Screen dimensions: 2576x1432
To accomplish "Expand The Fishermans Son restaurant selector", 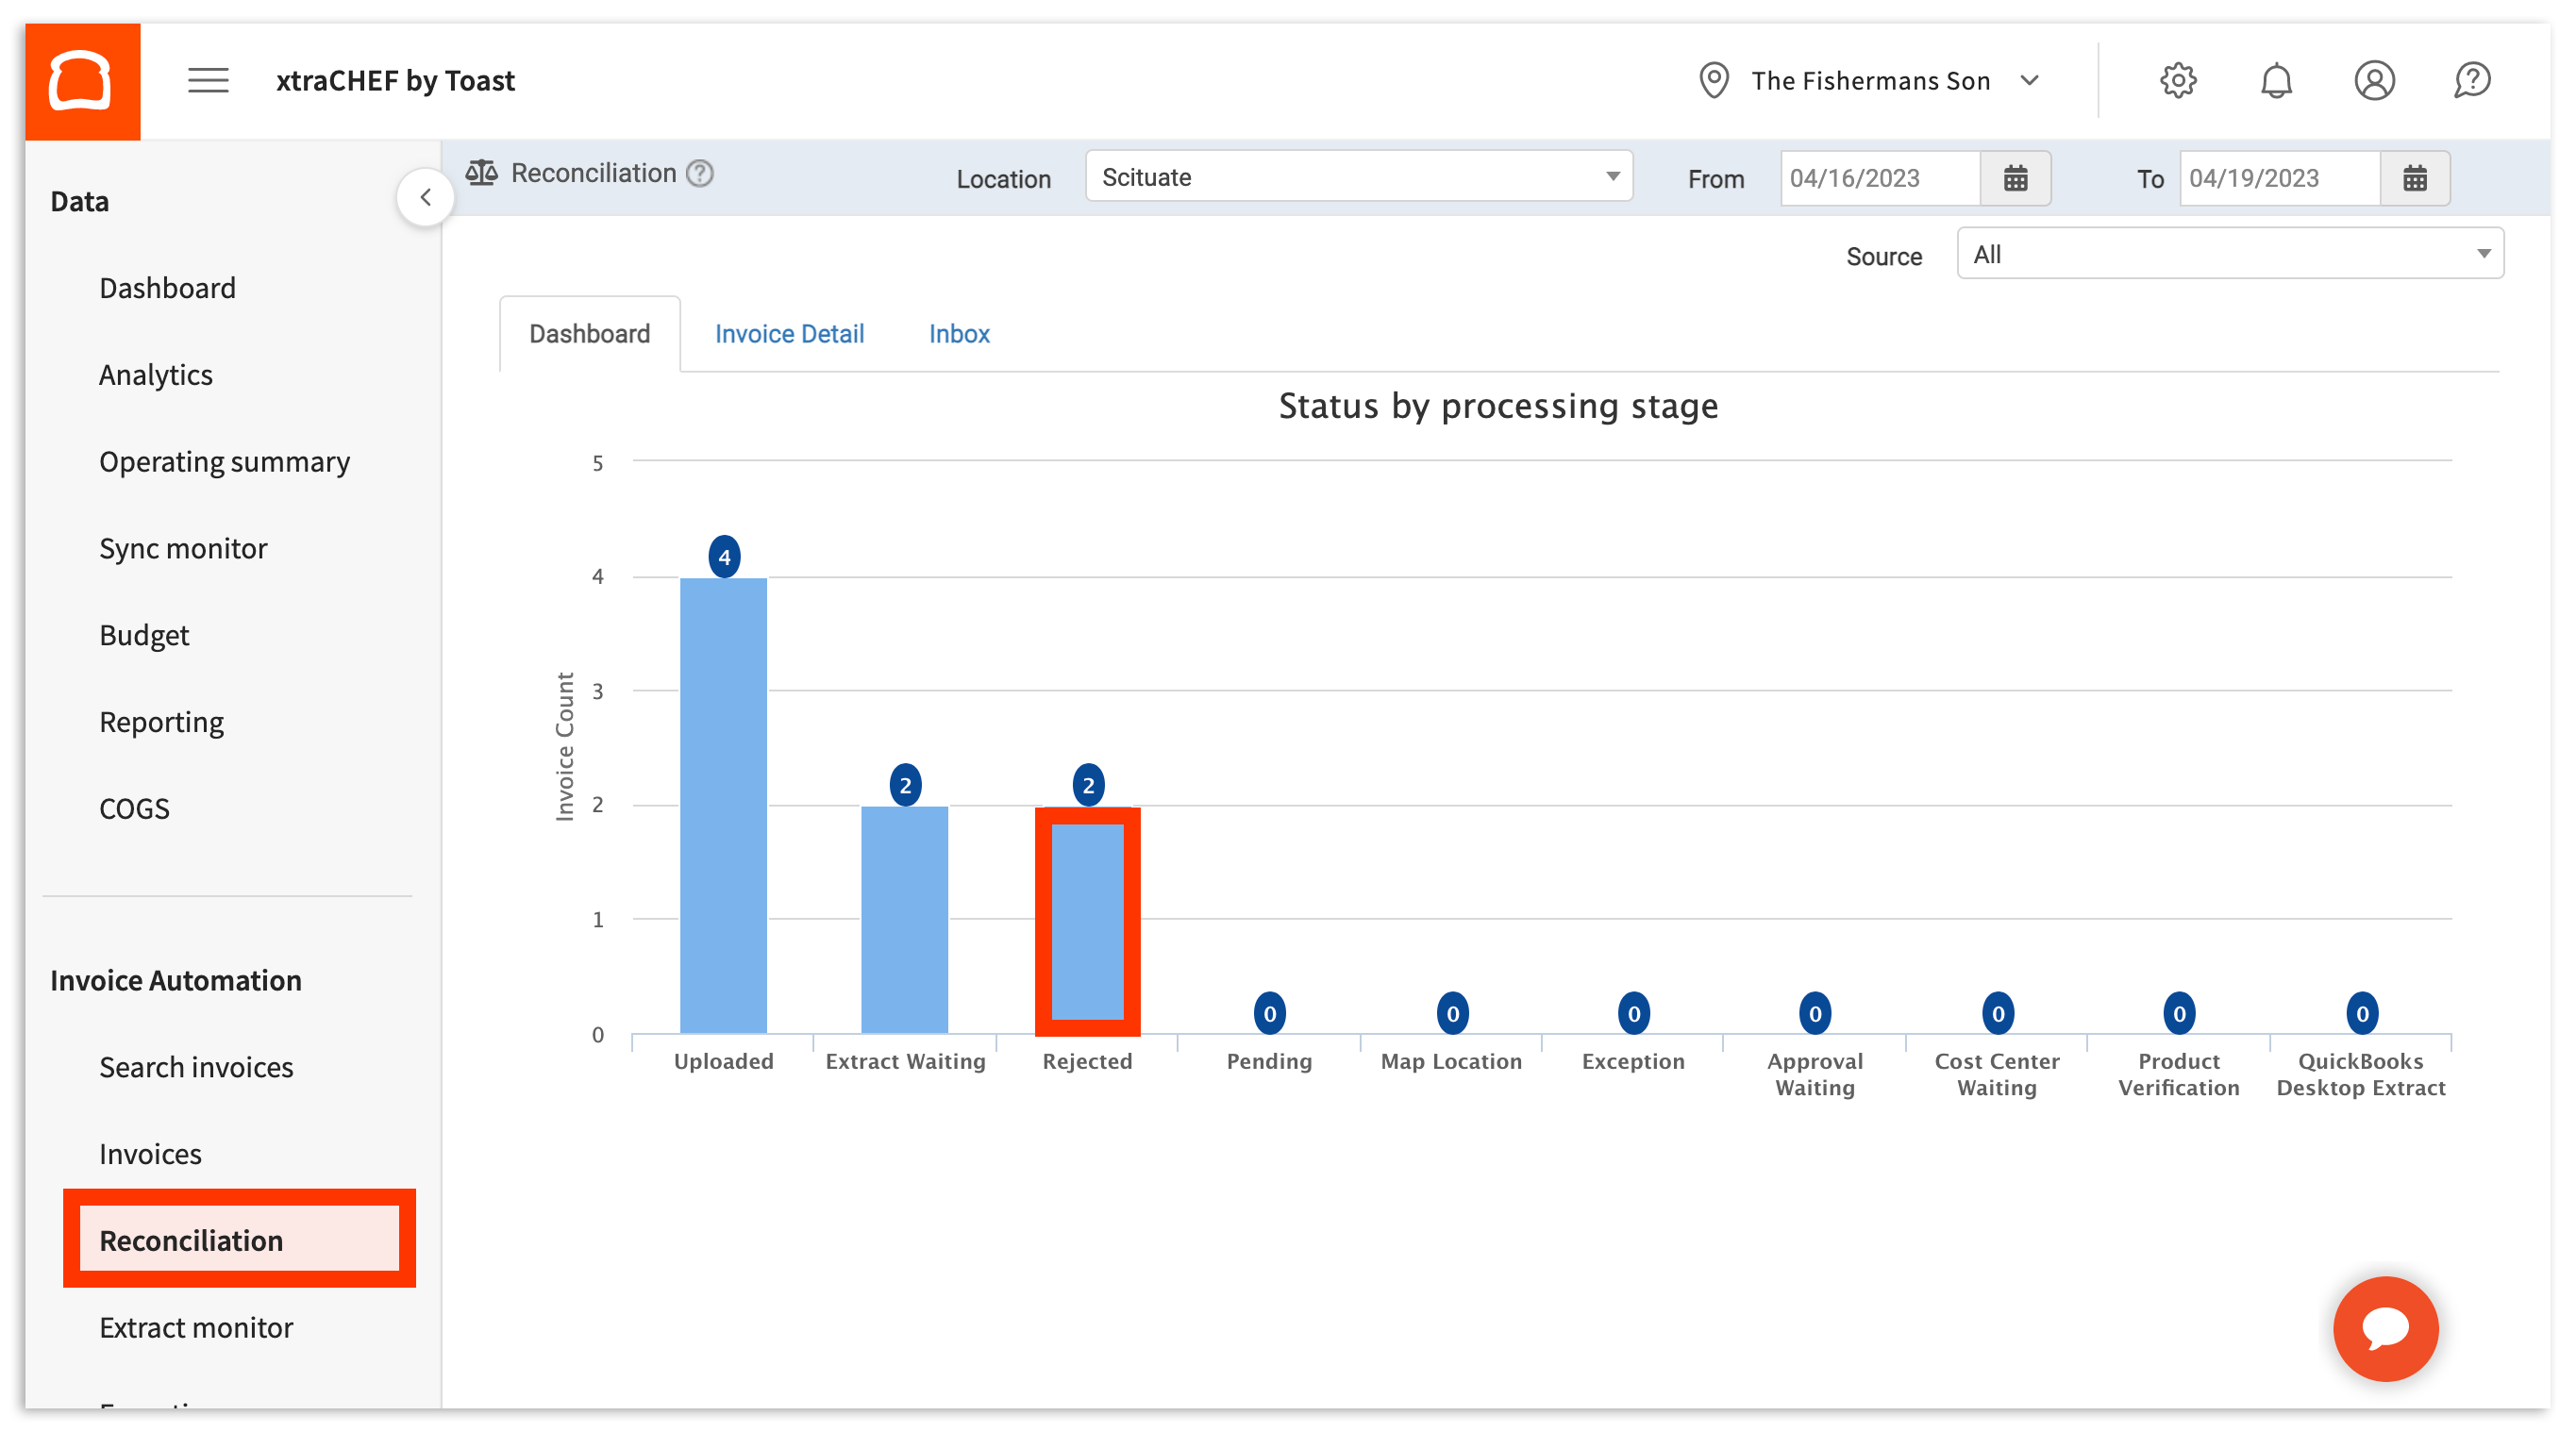I will coord(1869,81).
